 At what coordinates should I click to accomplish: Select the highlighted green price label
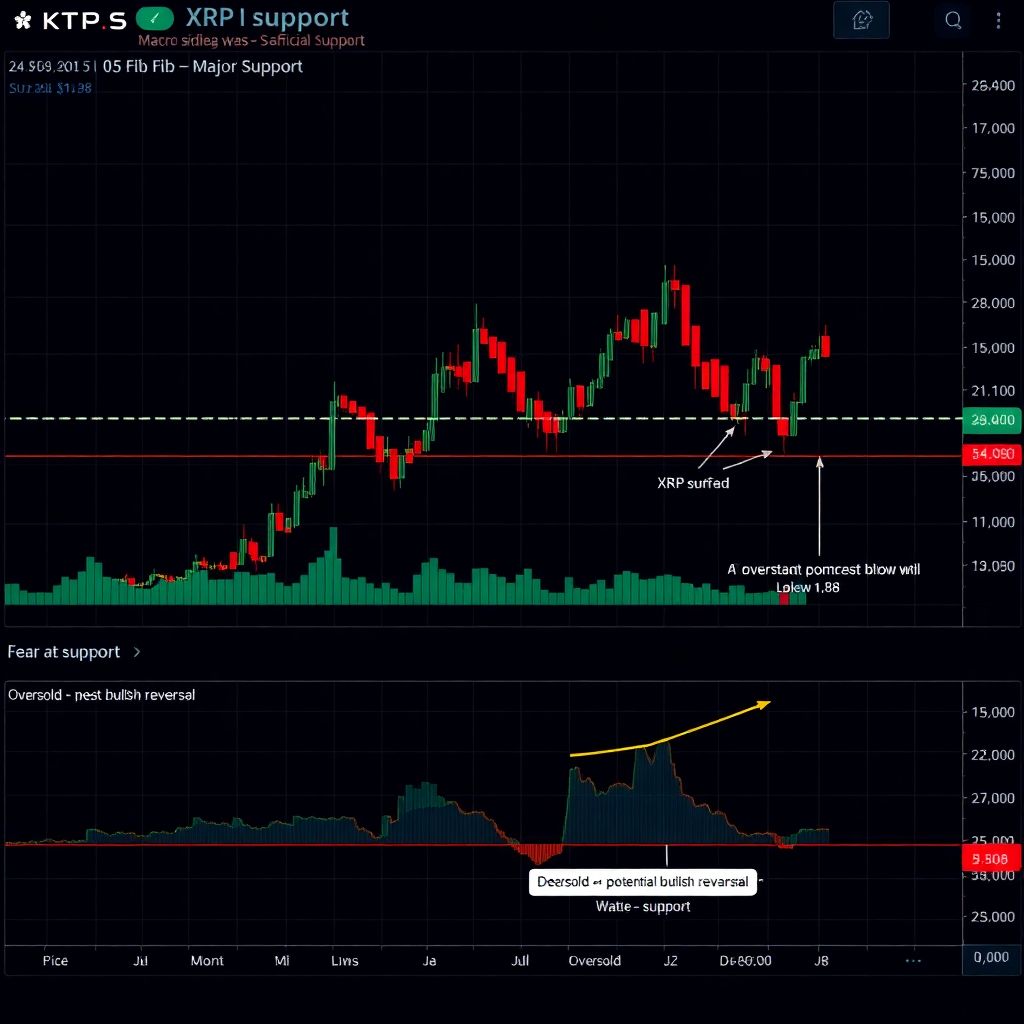click(x=991, y=422)
